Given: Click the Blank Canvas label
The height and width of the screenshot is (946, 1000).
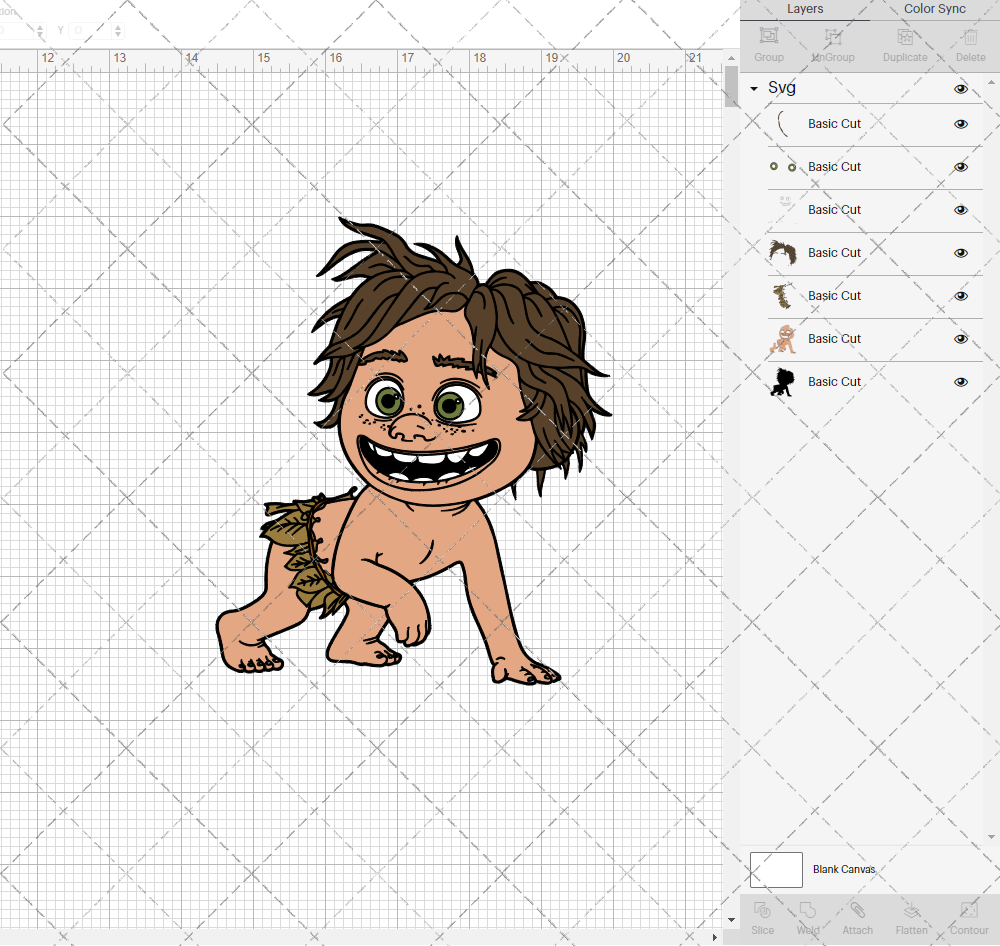Looking at the screenshot, I should pos(844,869).
